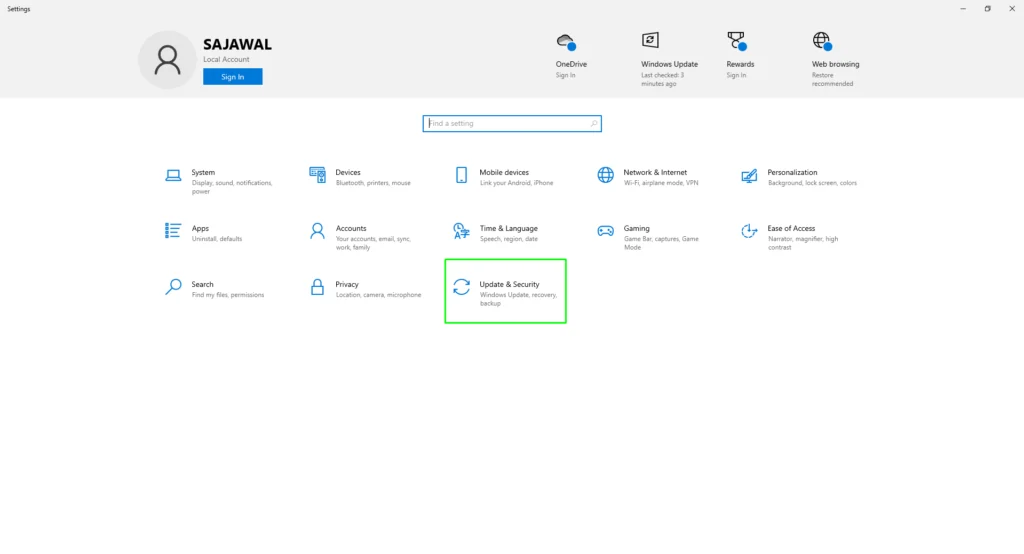
Task: Select the Time & Language label
Action: click(509, 229)
